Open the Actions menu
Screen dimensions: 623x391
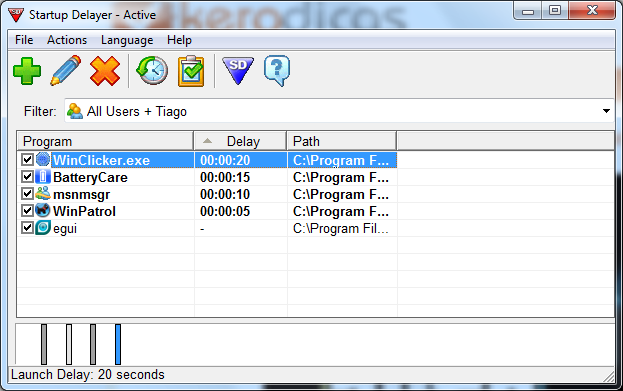click(x=67, y=40)
